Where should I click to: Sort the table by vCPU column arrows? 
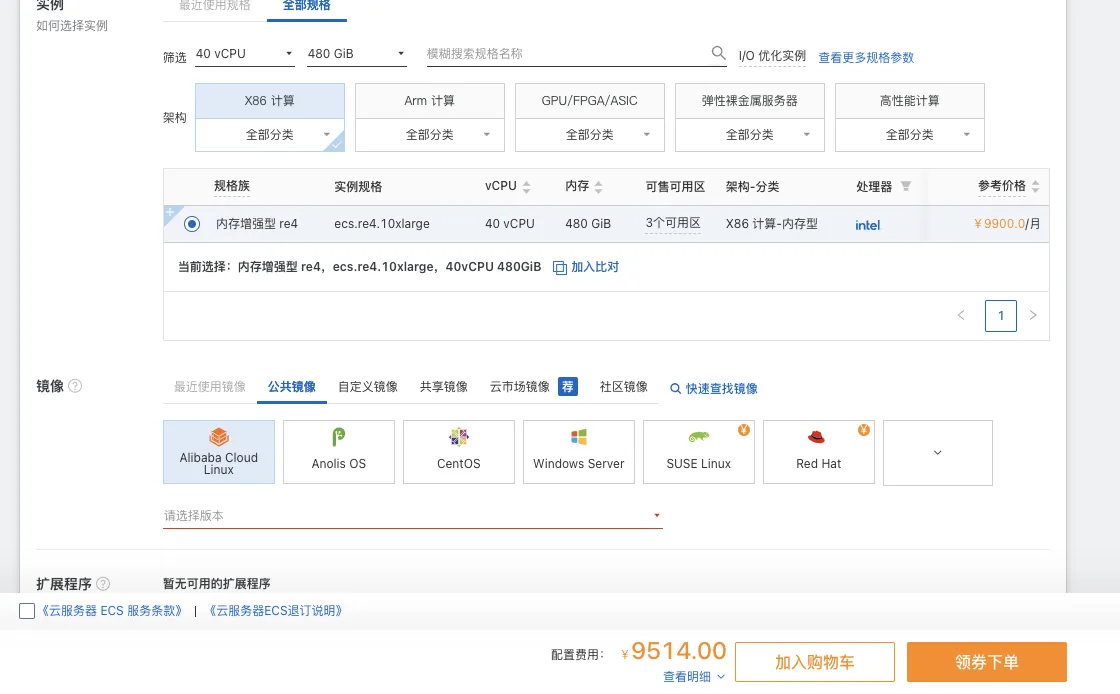click(526, 187)
